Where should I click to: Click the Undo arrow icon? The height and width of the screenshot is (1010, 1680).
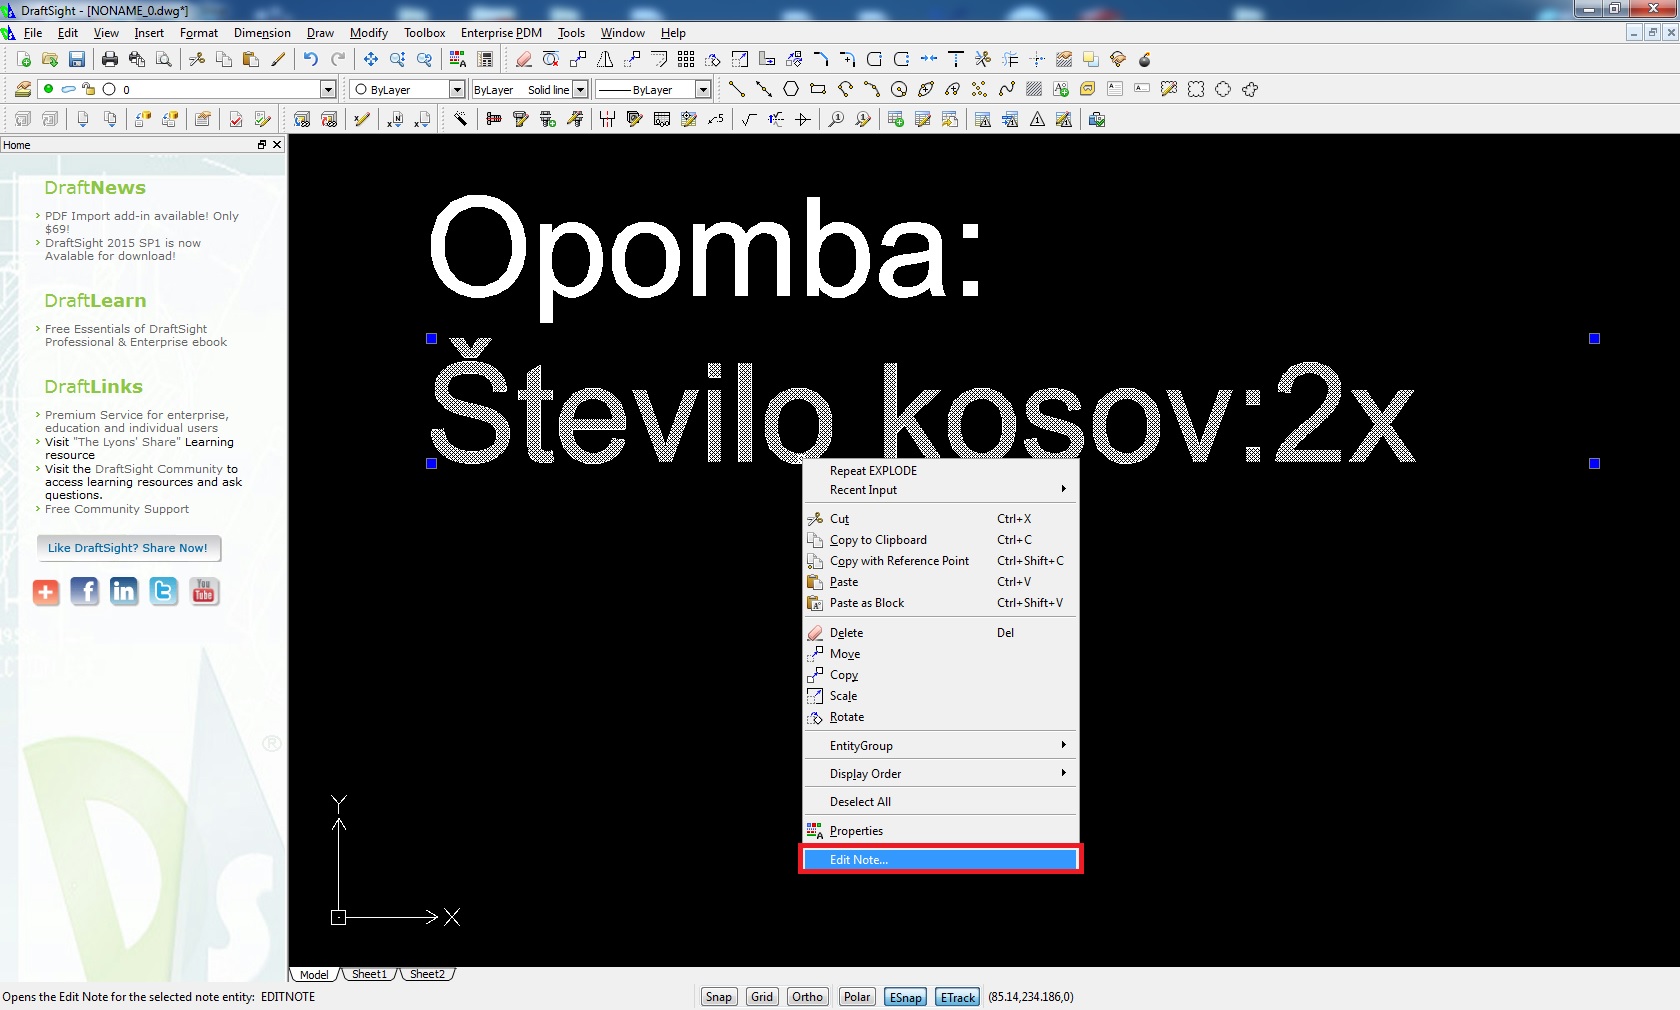click(x=311, y=60)
